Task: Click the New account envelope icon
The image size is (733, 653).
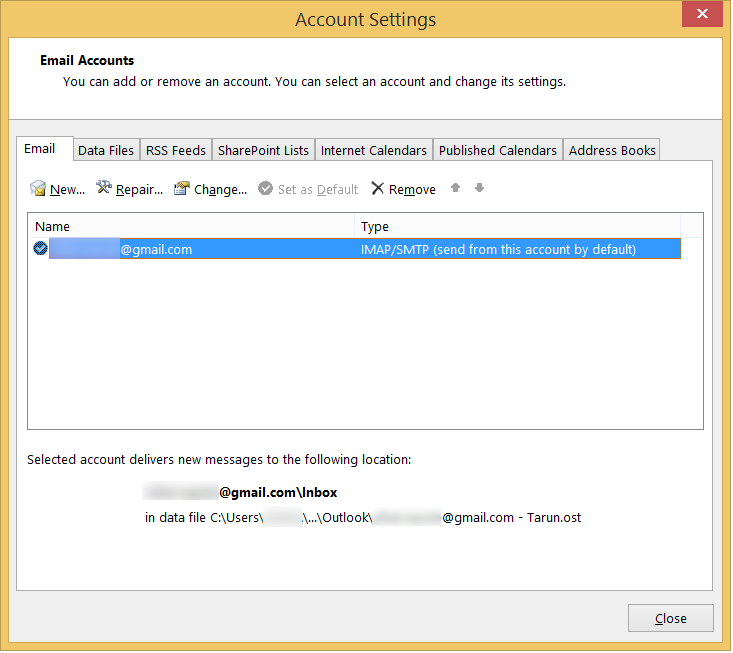Action: pyautogui.click(x=37, y=189)
